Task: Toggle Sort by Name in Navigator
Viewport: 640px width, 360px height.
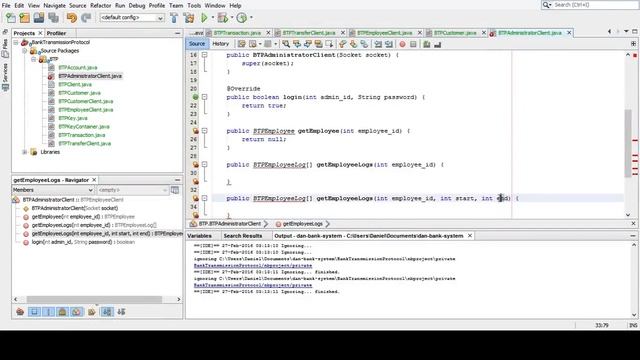Action: tap(107, 312)
